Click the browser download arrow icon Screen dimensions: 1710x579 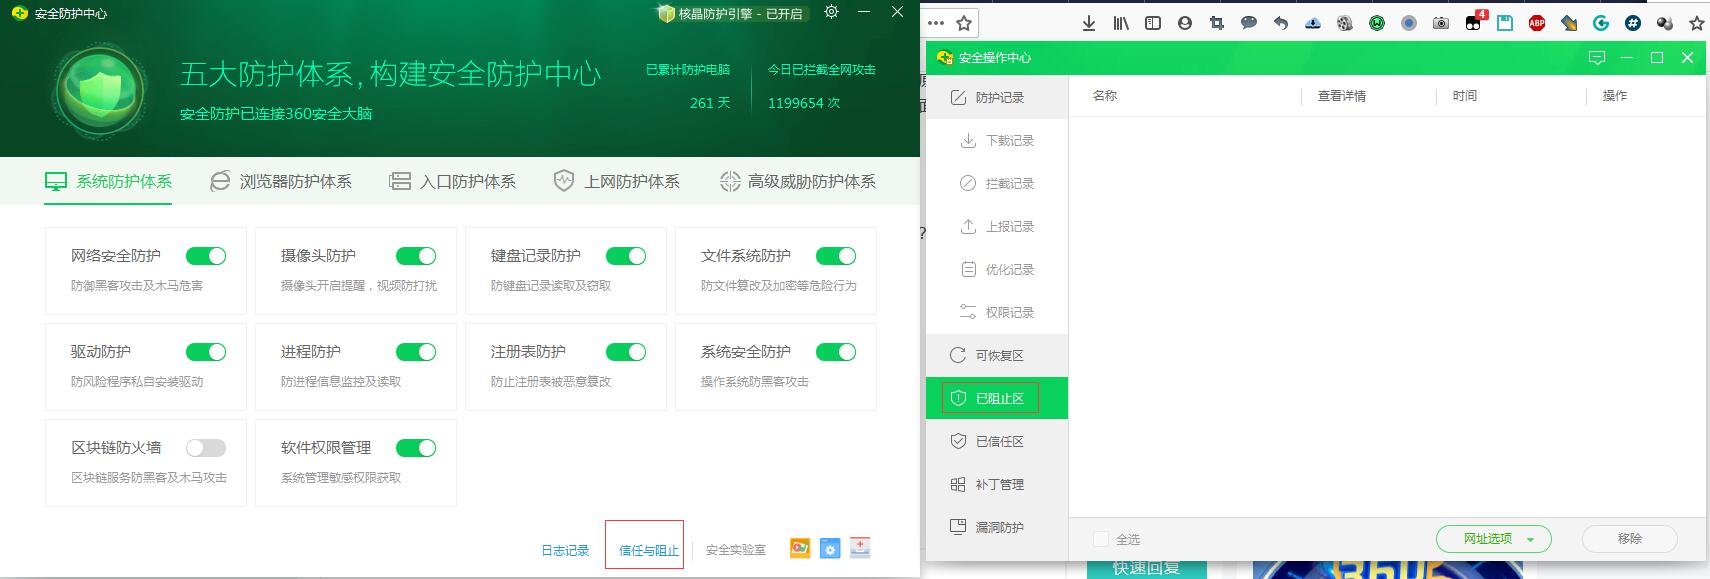pos(1089,23)
